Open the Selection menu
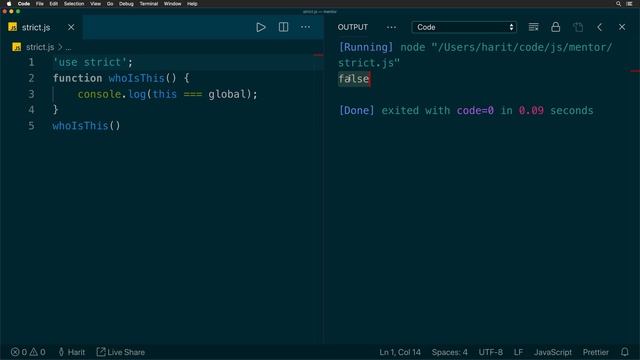This screenshot has height=360, width=640. point(74,4)
